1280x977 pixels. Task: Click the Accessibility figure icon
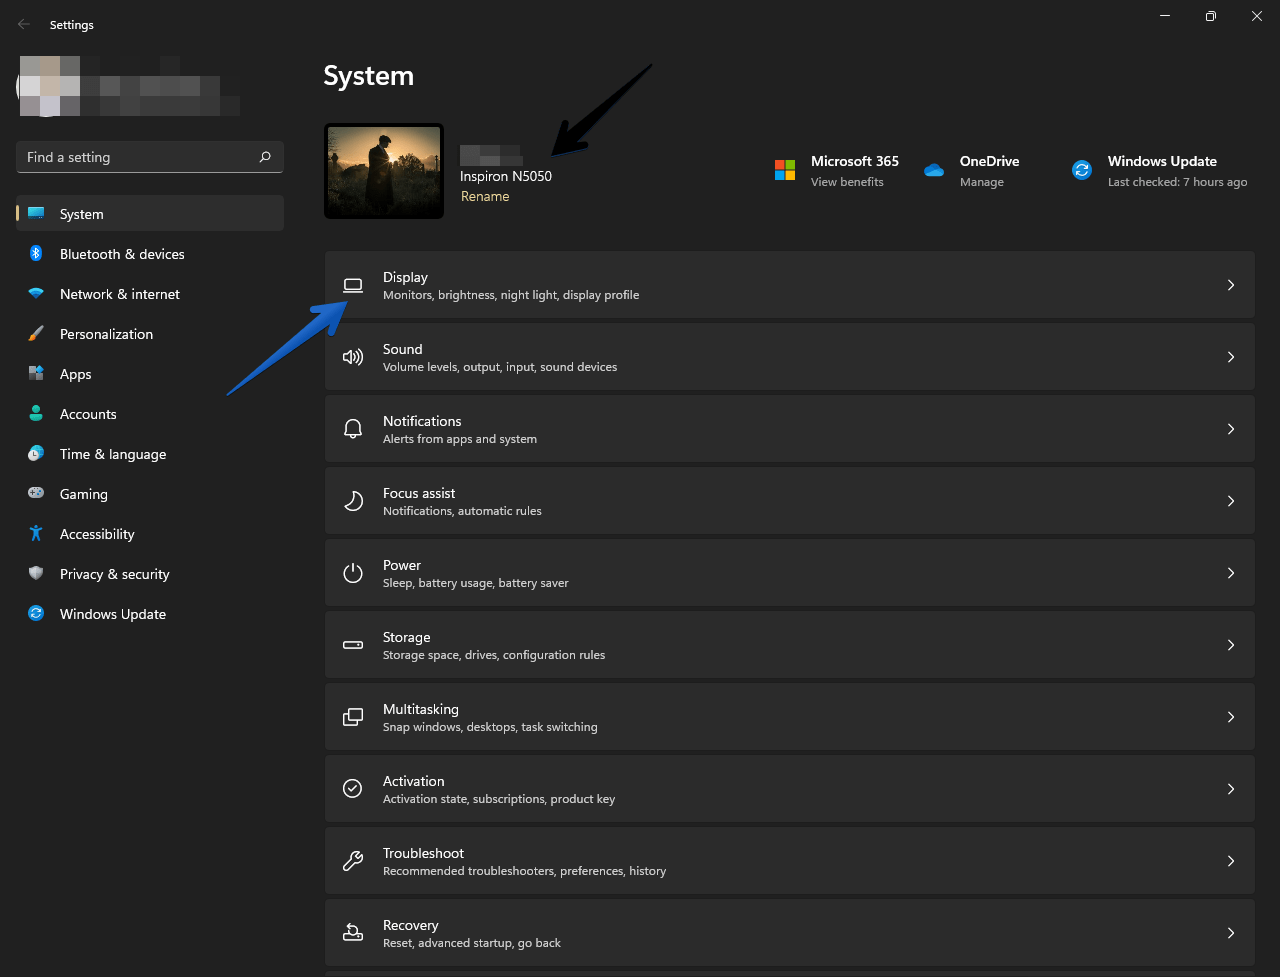pos(36,534)
